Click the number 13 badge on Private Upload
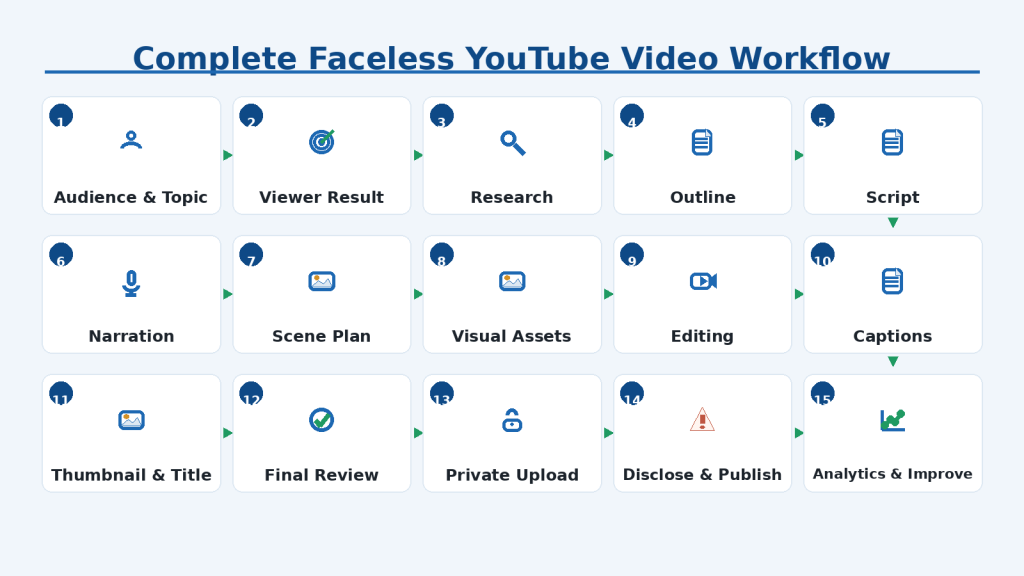This screenshot has height=576, width=1024. pyautogui.click(x=441, y=394)
